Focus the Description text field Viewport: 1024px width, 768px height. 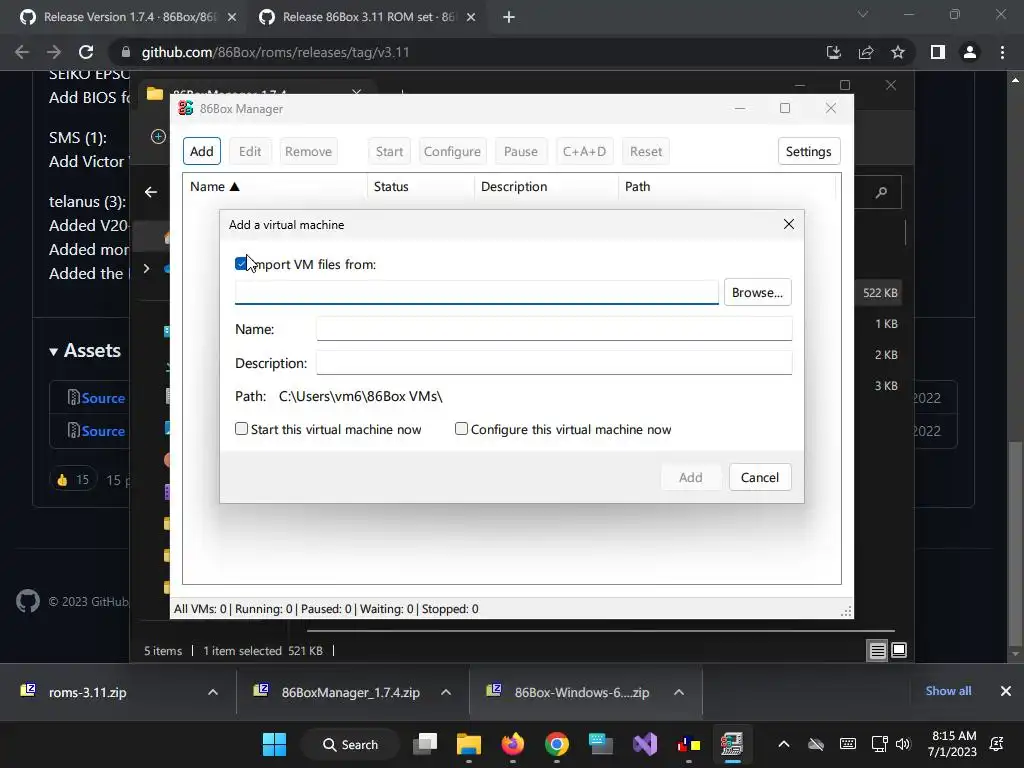click(x=554, y=362)
